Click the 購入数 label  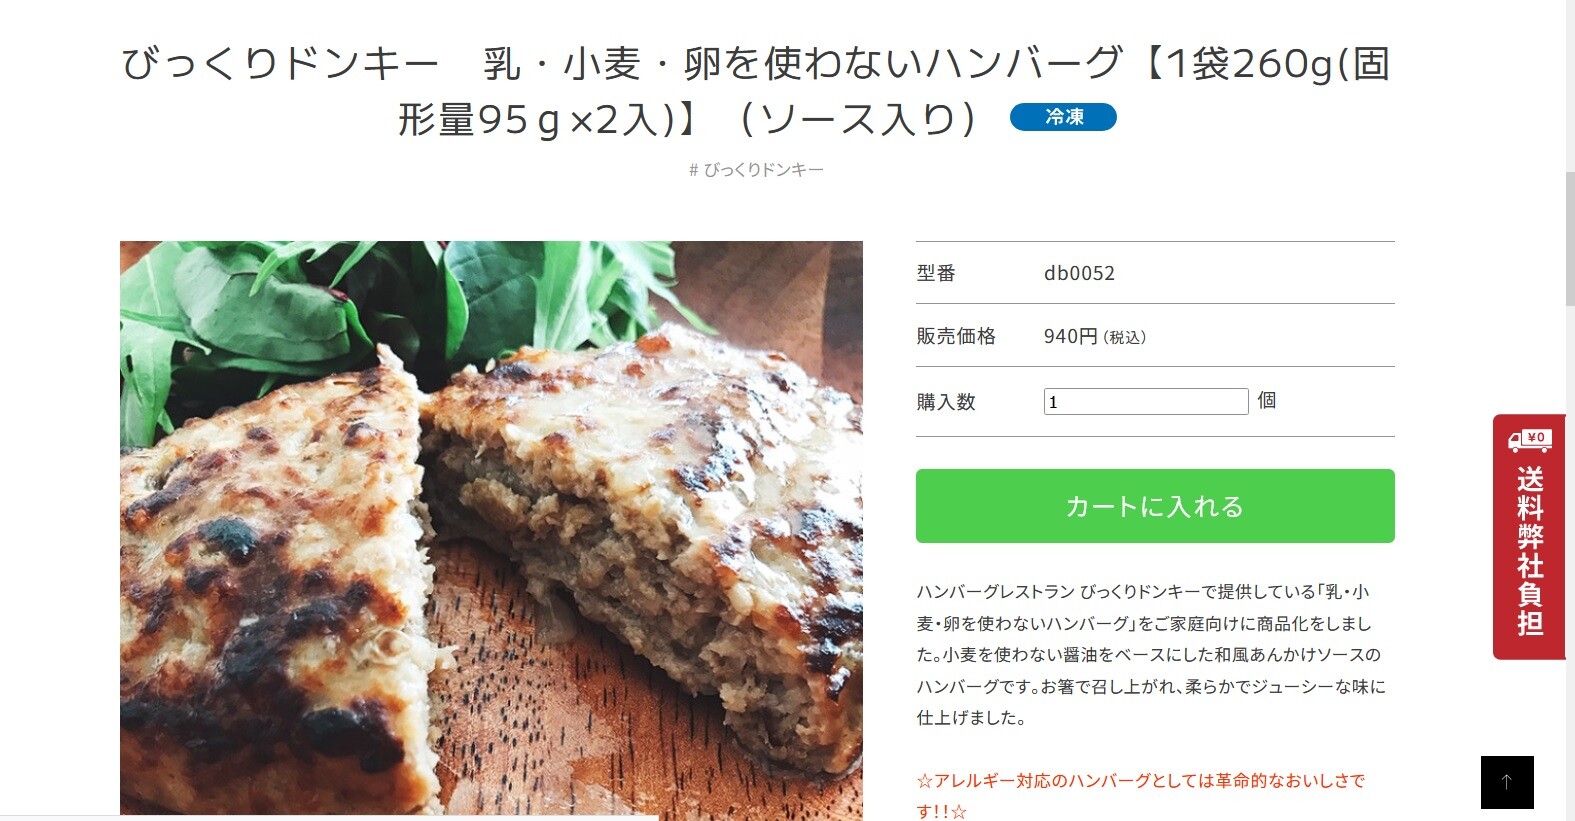pyautogui.click(x=946, y=402)
